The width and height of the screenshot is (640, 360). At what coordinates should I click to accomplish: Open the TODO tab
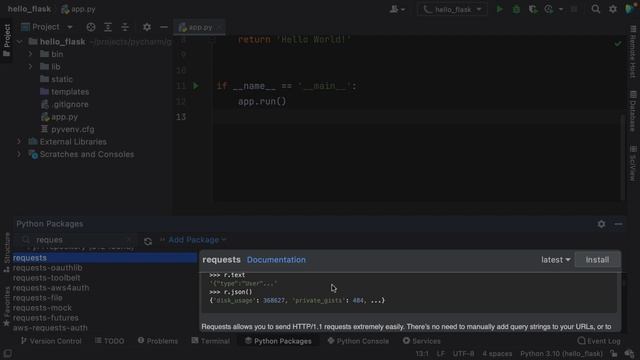pyautogui.click(x=109, y=341)
